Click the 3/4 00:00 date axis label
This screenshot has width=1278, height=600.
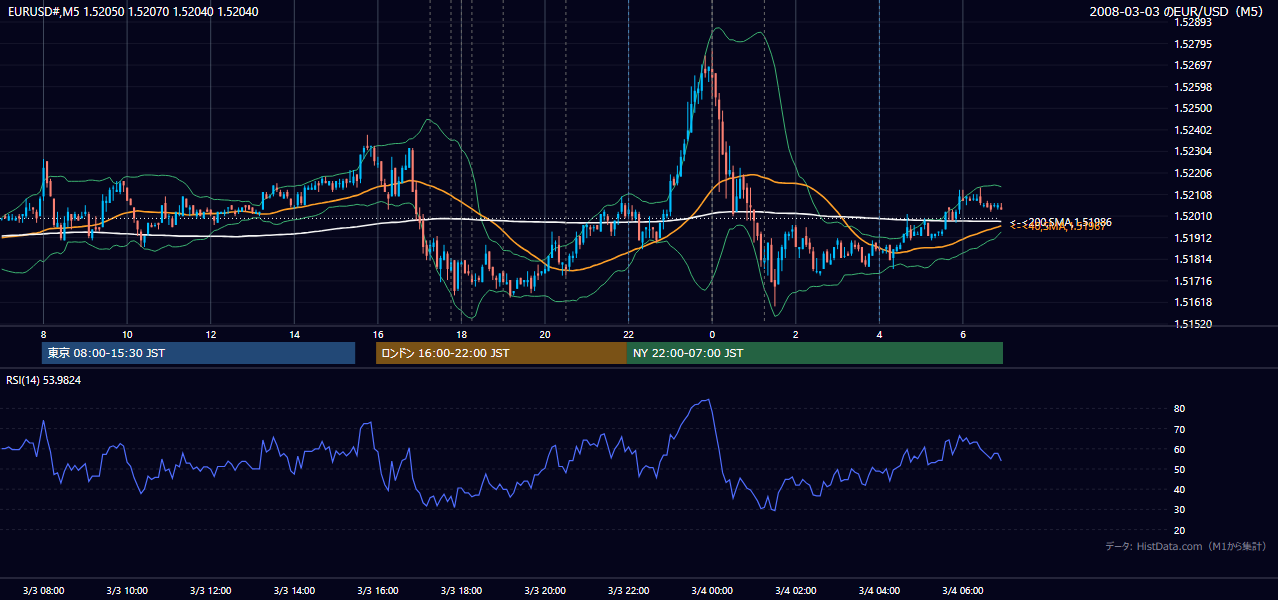pyautogui.click(x=712, y=590)
